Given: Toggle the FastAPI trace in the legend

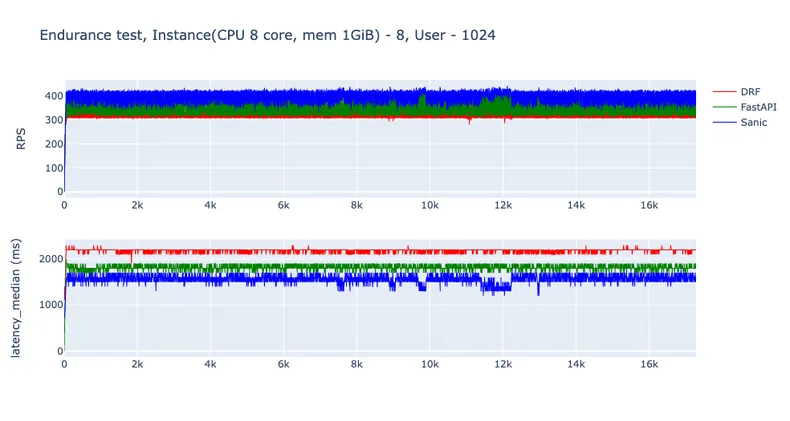Looking at the screenshot, I should pyautogui.click(x=745, y=107).
